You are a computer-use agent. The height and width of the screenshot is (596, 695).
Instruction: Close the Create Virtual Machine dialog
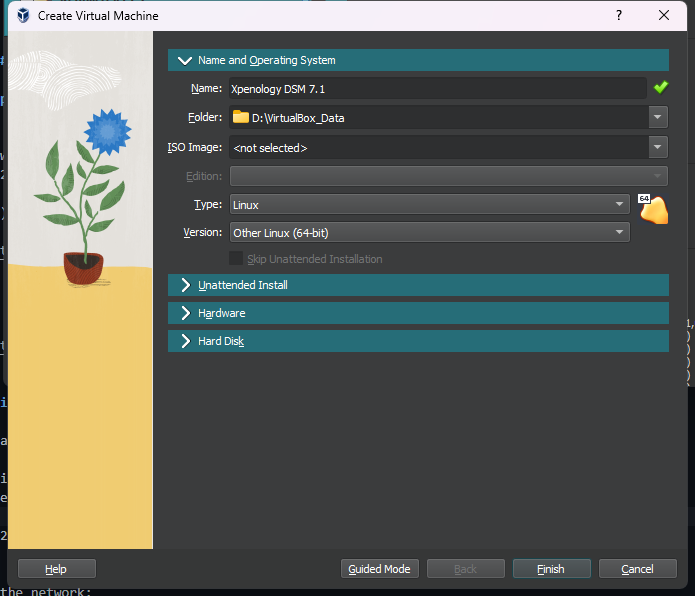coord(664,16)
